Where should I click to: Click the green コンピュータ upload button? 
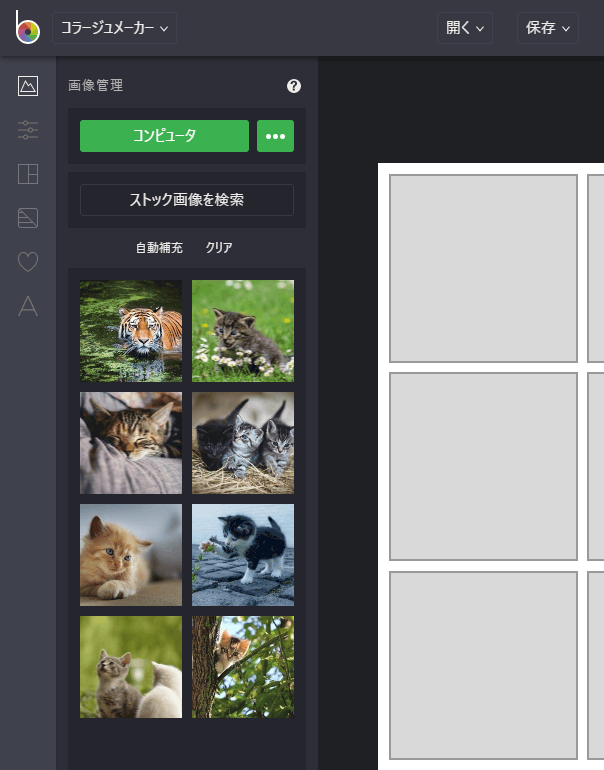pyautogui.click(x=165, y=136)
